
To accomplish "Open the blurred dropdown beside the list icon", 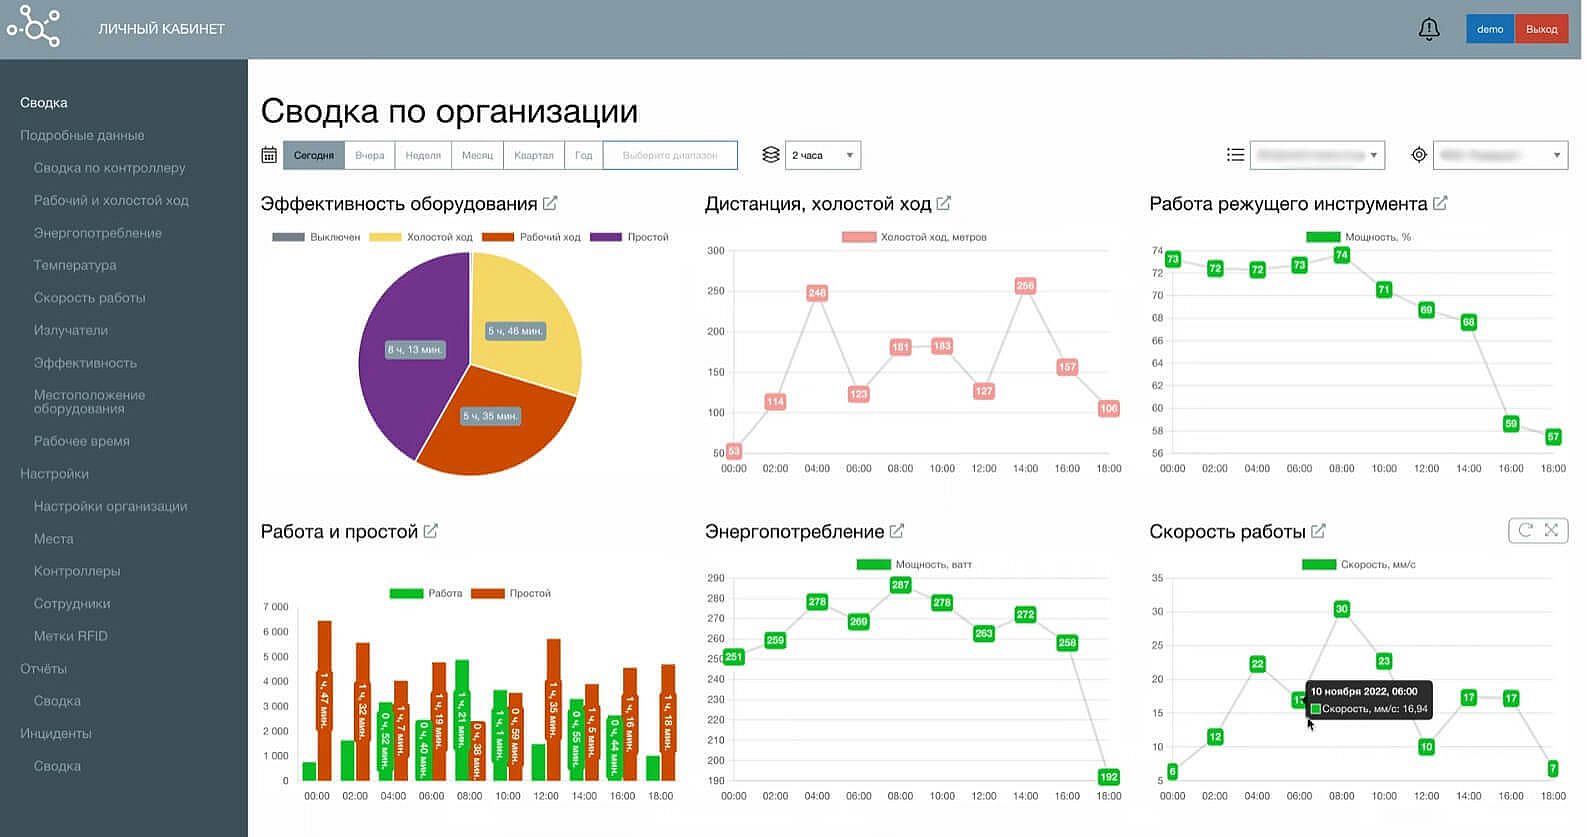I will click(1317, 155).
